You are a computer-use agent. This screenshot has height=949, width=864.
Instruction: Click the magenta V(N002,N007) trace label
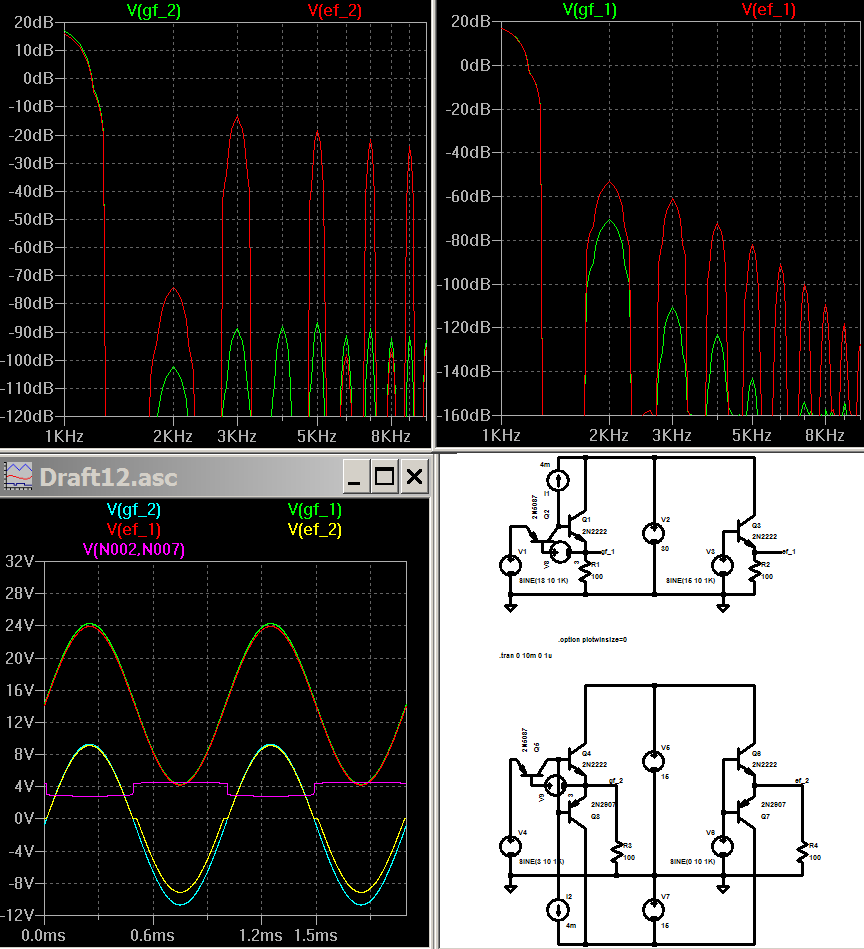(x=134, y=550)
